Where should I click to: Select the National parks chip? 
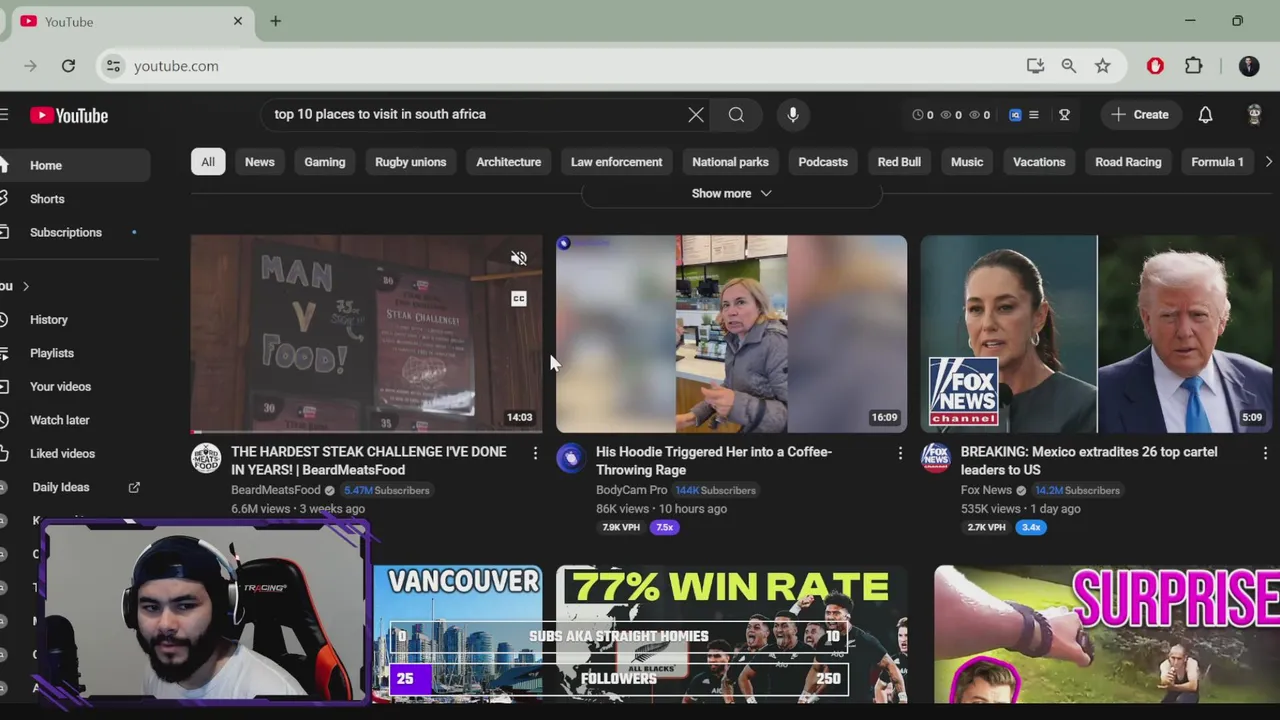[730, 162]
